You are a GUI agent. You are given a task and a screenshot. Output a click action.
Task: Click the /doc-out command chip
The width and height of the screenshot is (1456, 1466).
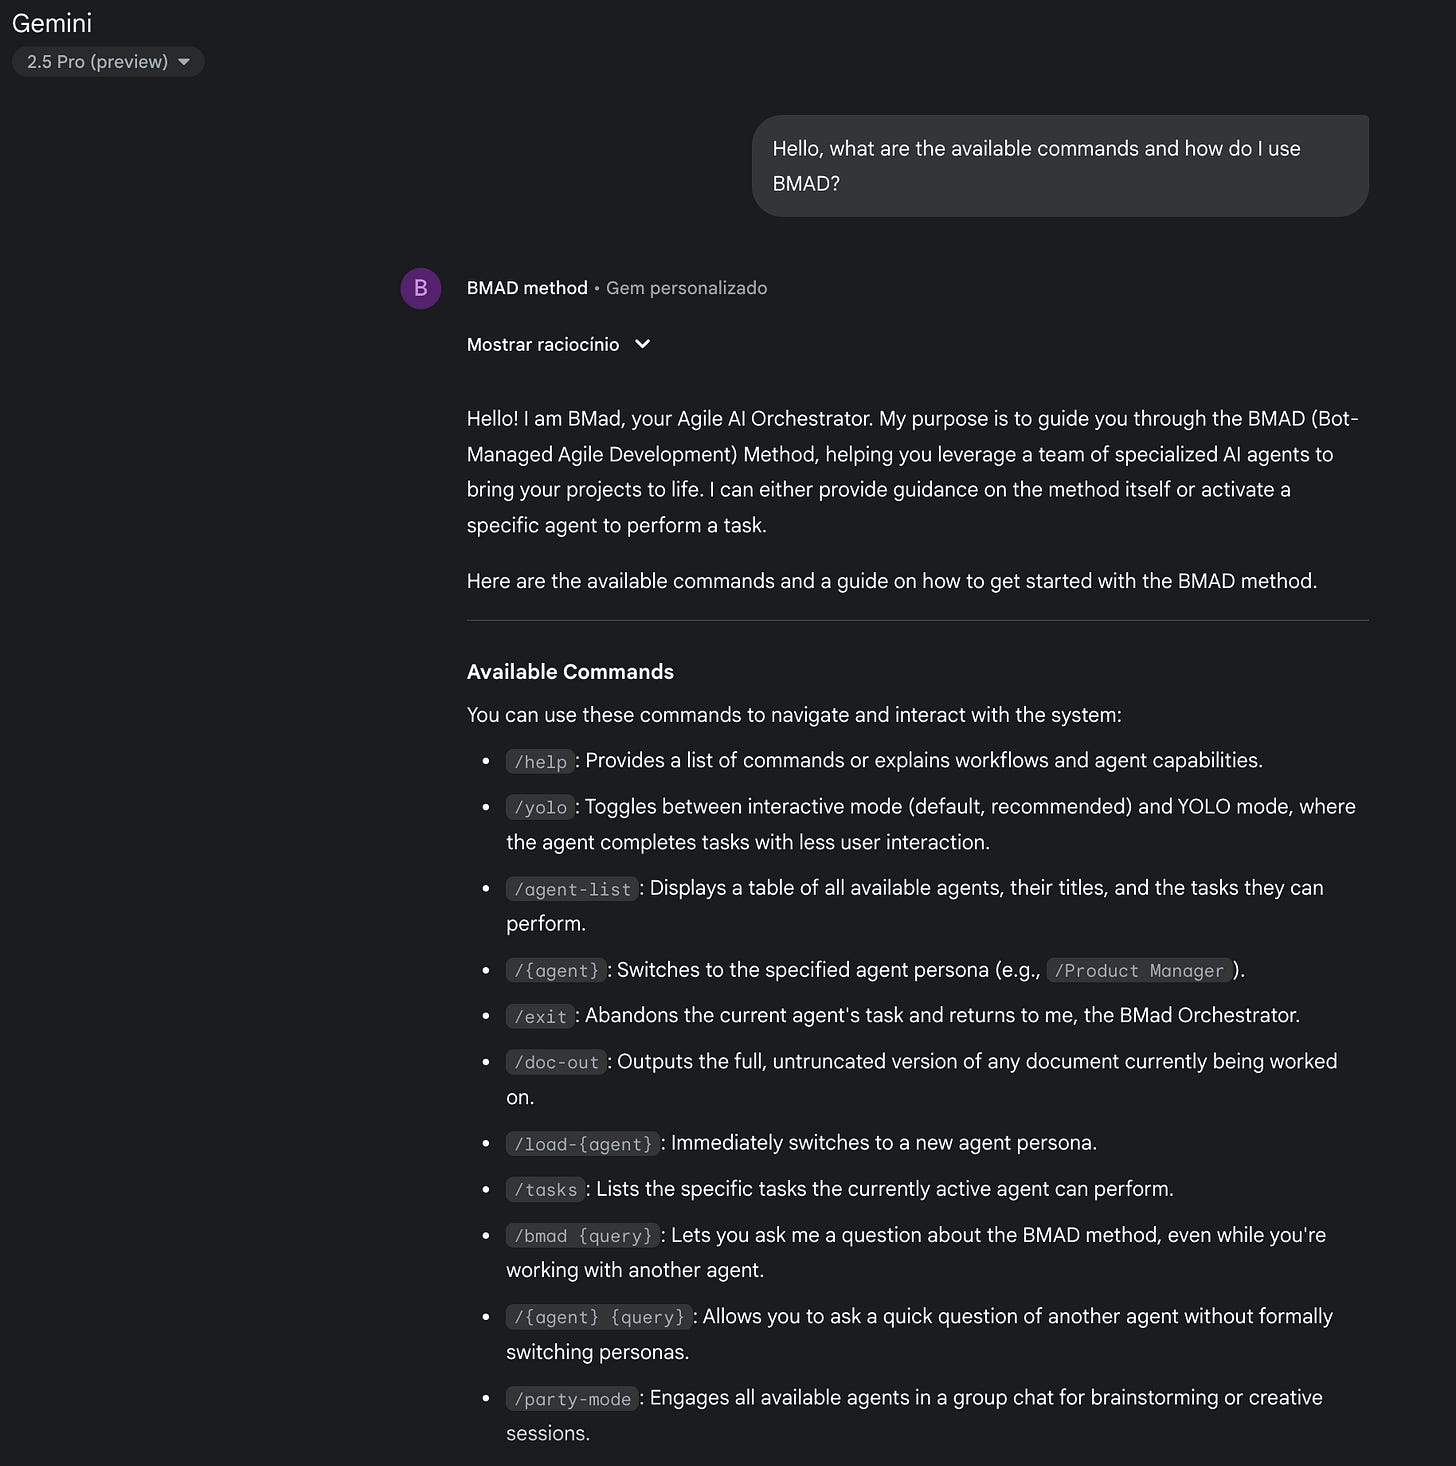pyautogui.click(x=556, y=1063)
